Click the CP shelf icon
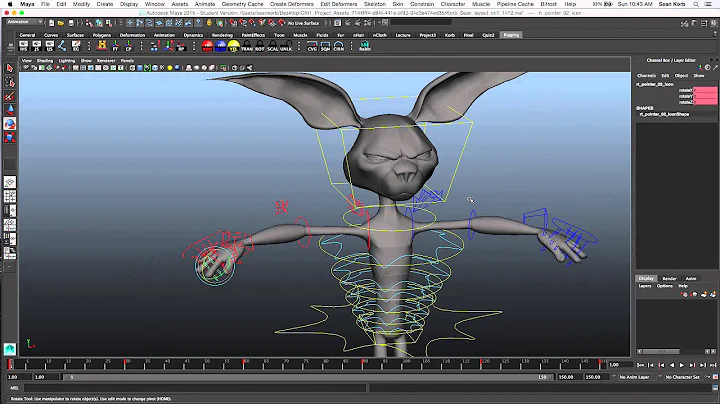 [129, 46]
